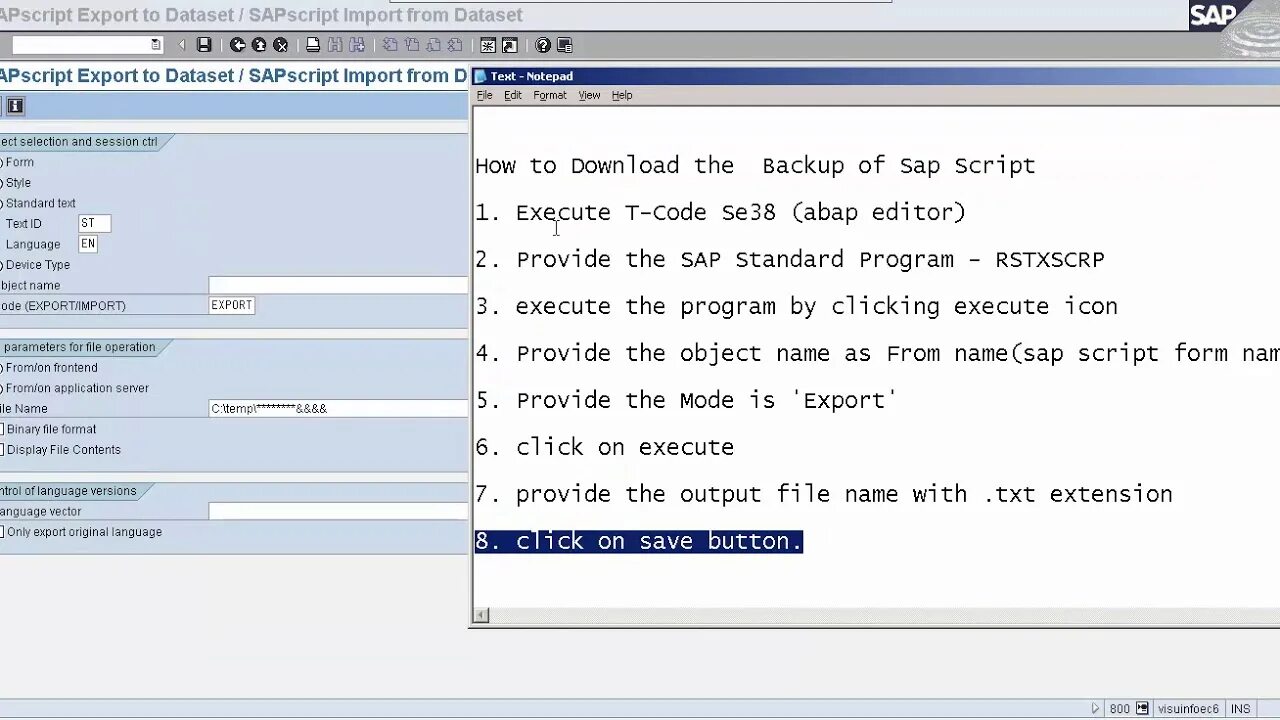Click the green Back arrow icon
Image resolution: width=1280 pixels, height=720 pixels.
[x=237, y=45]
